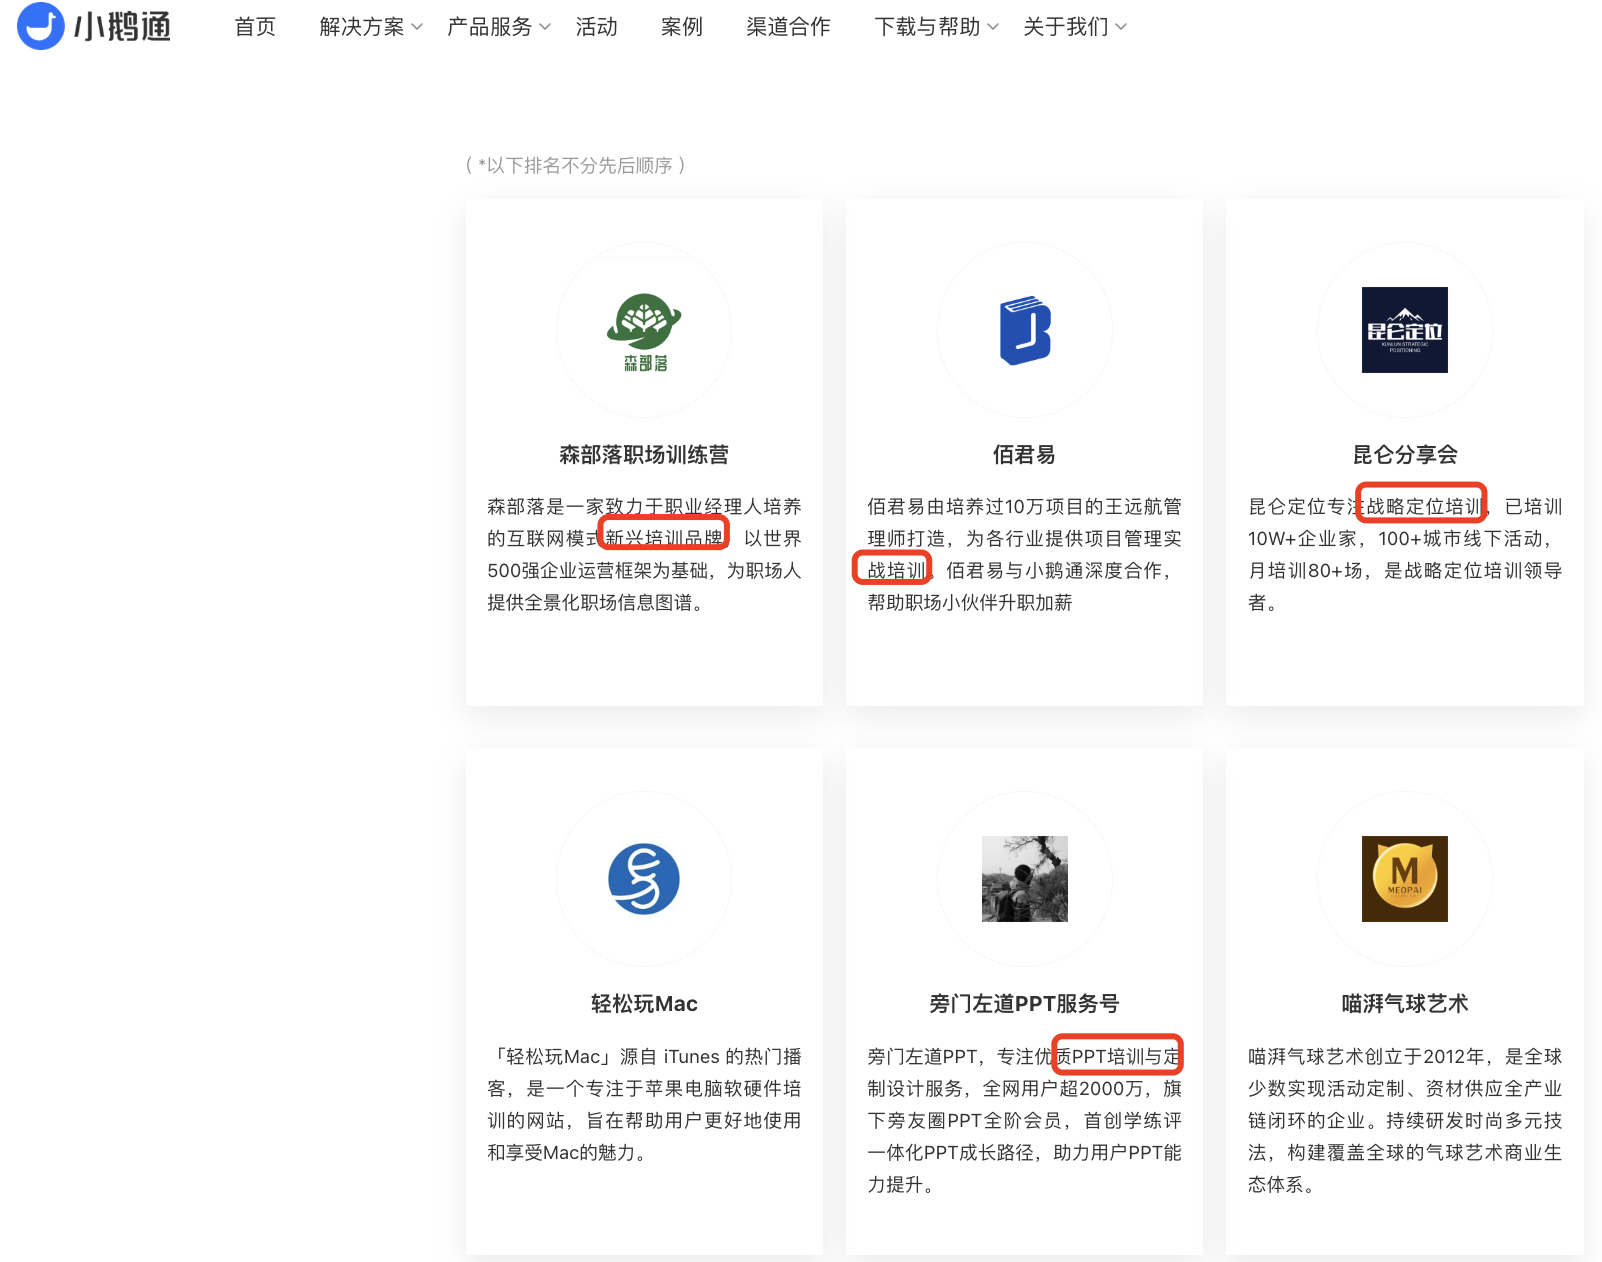Open the 解决方案 menu
This screenshot has width=1602, height=1262.
(x=362, y=27)
